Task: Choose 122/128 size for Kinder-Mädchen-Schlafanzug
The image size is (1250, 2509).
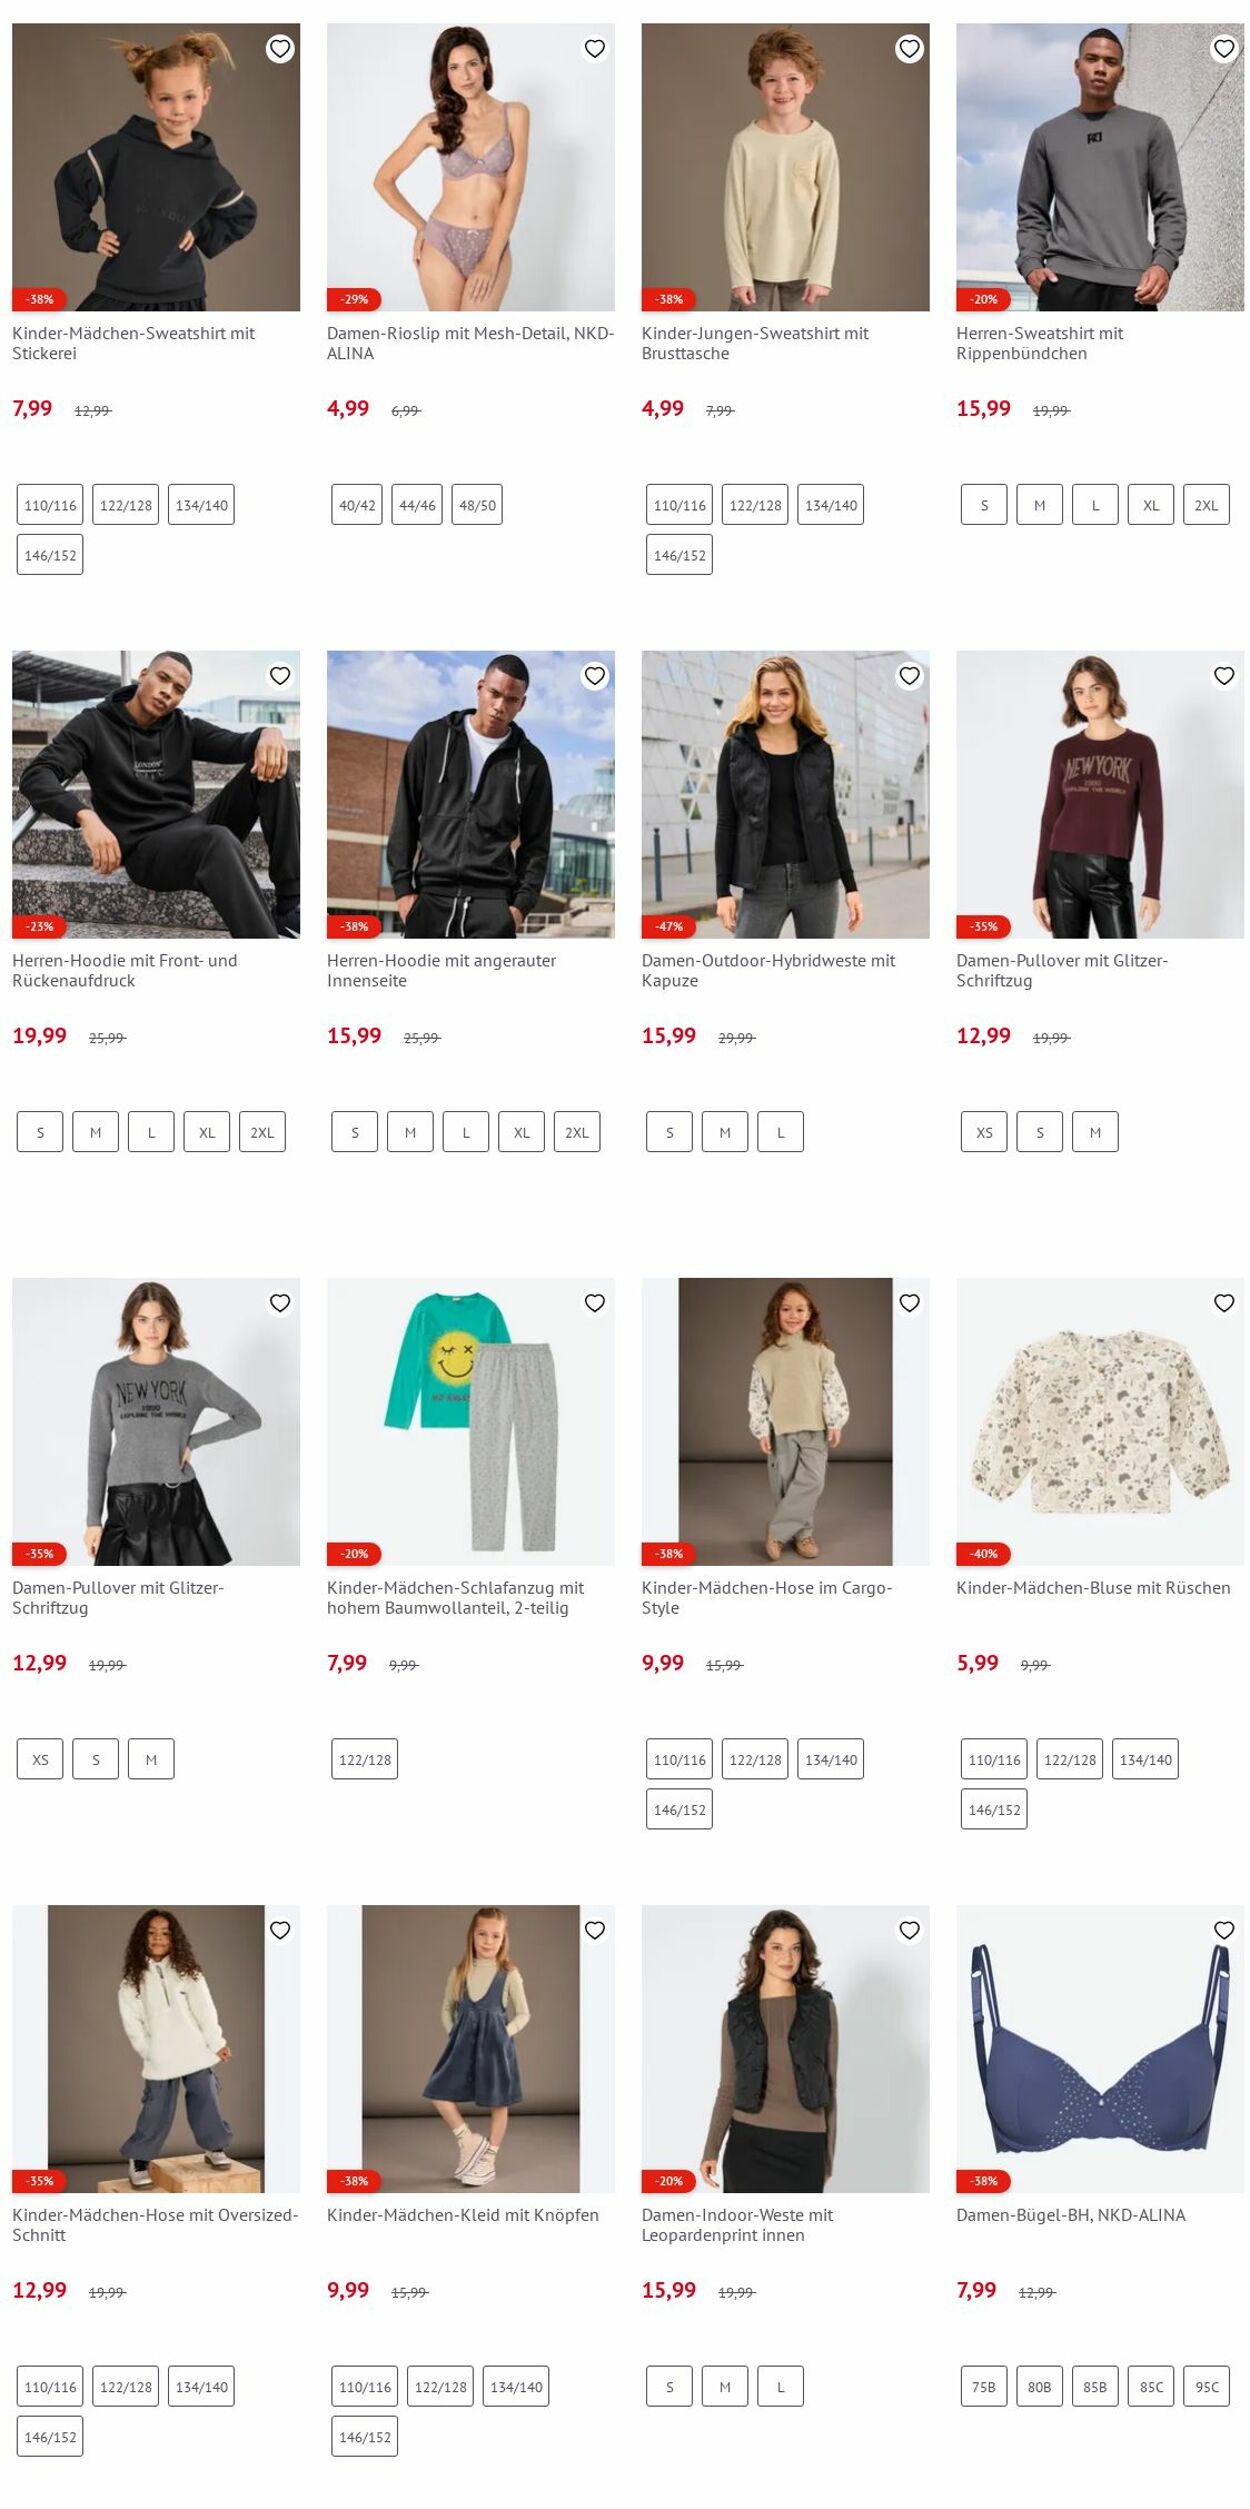Action: [x=365, y=1759]
